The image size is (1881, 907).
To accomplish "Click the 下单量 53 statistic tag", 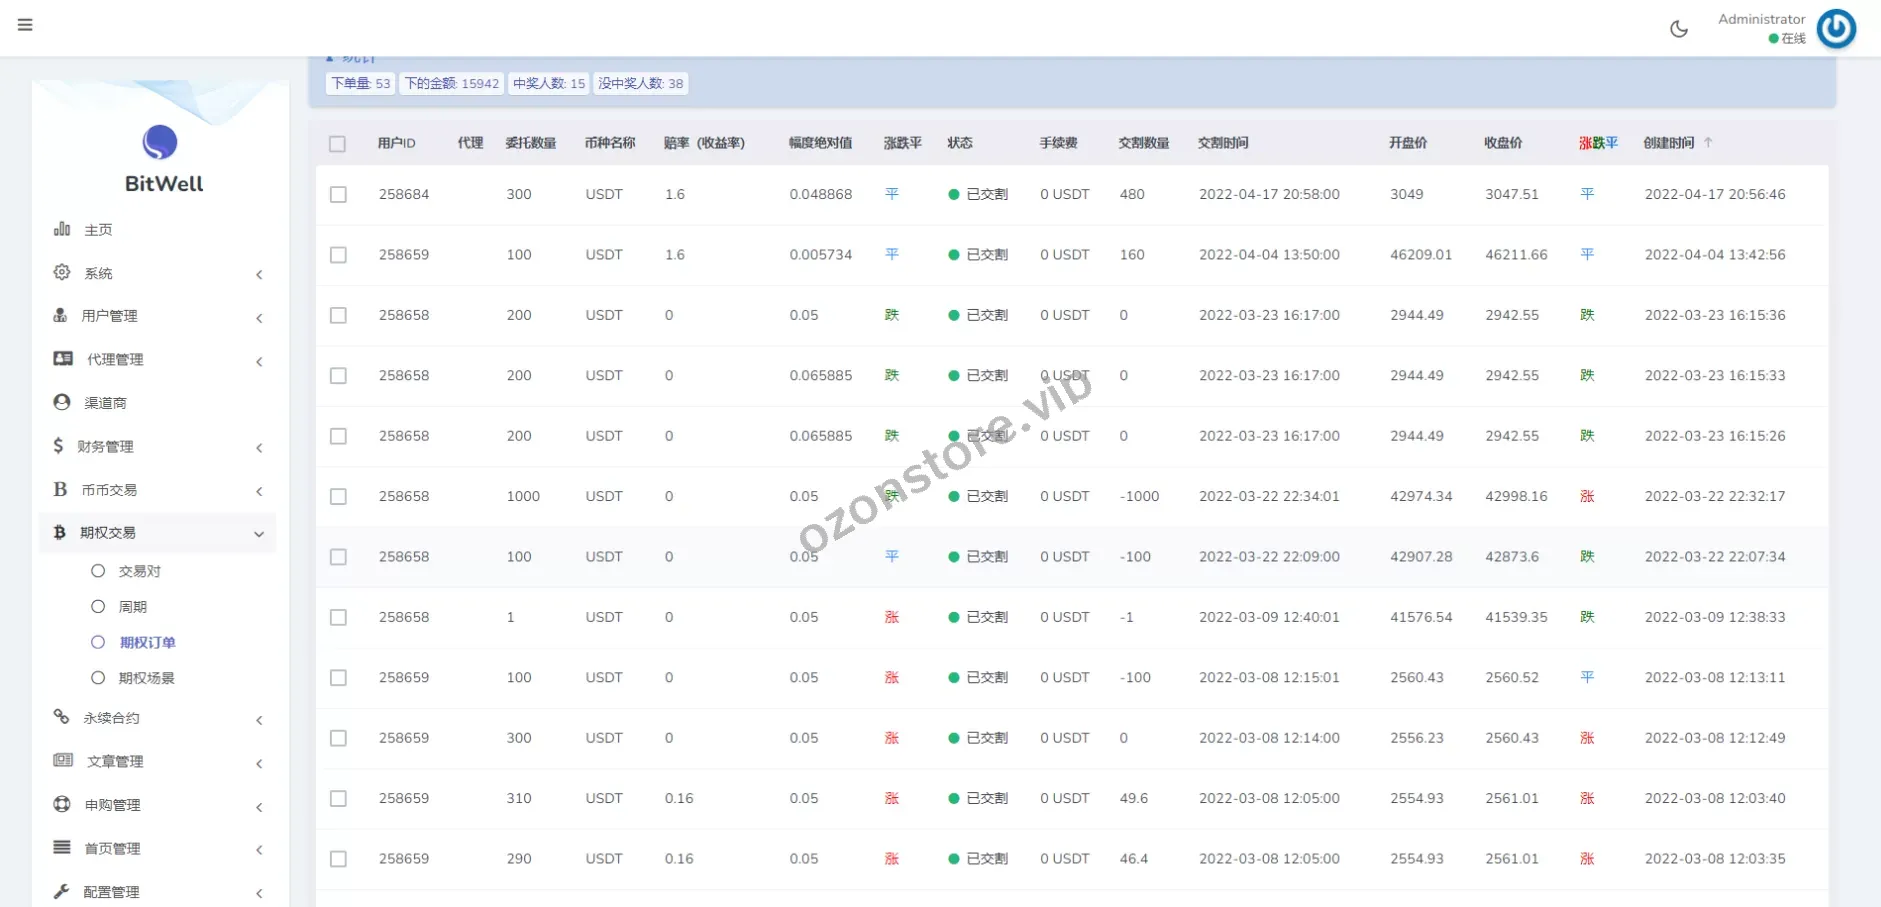I will tap(360, 84).
